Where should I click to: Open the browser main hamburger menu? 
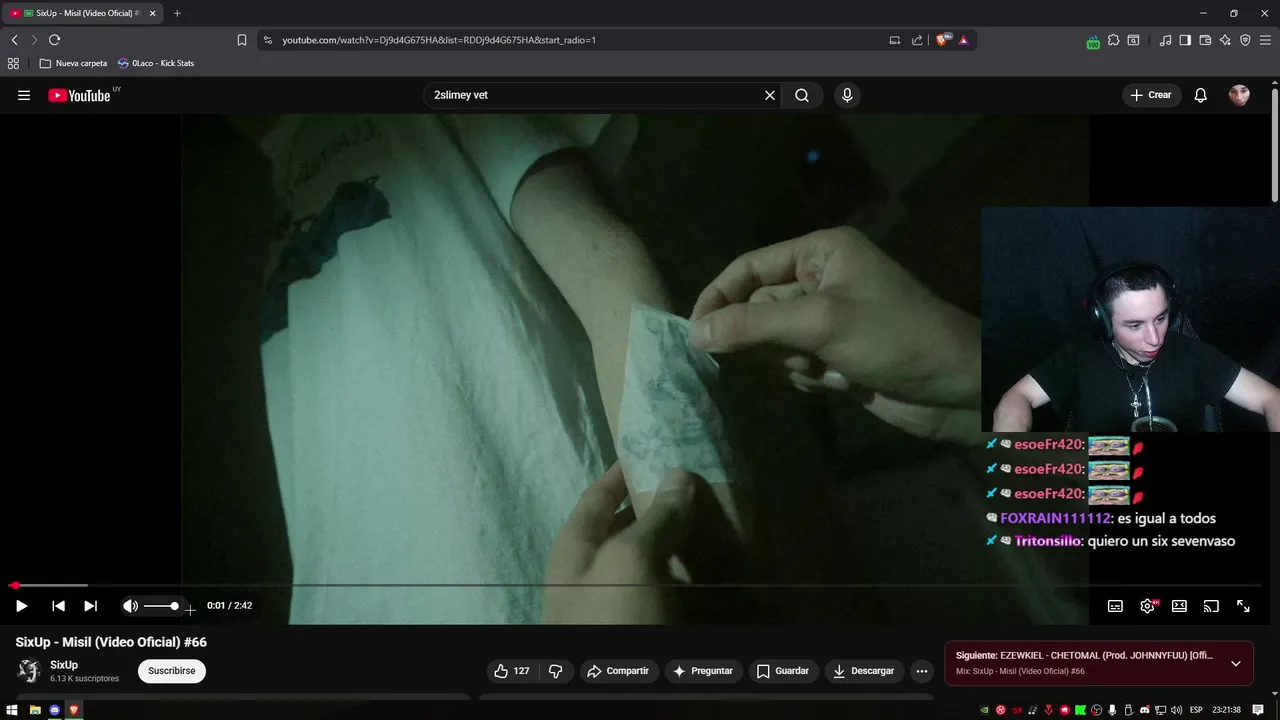[x=1265, y=40]
